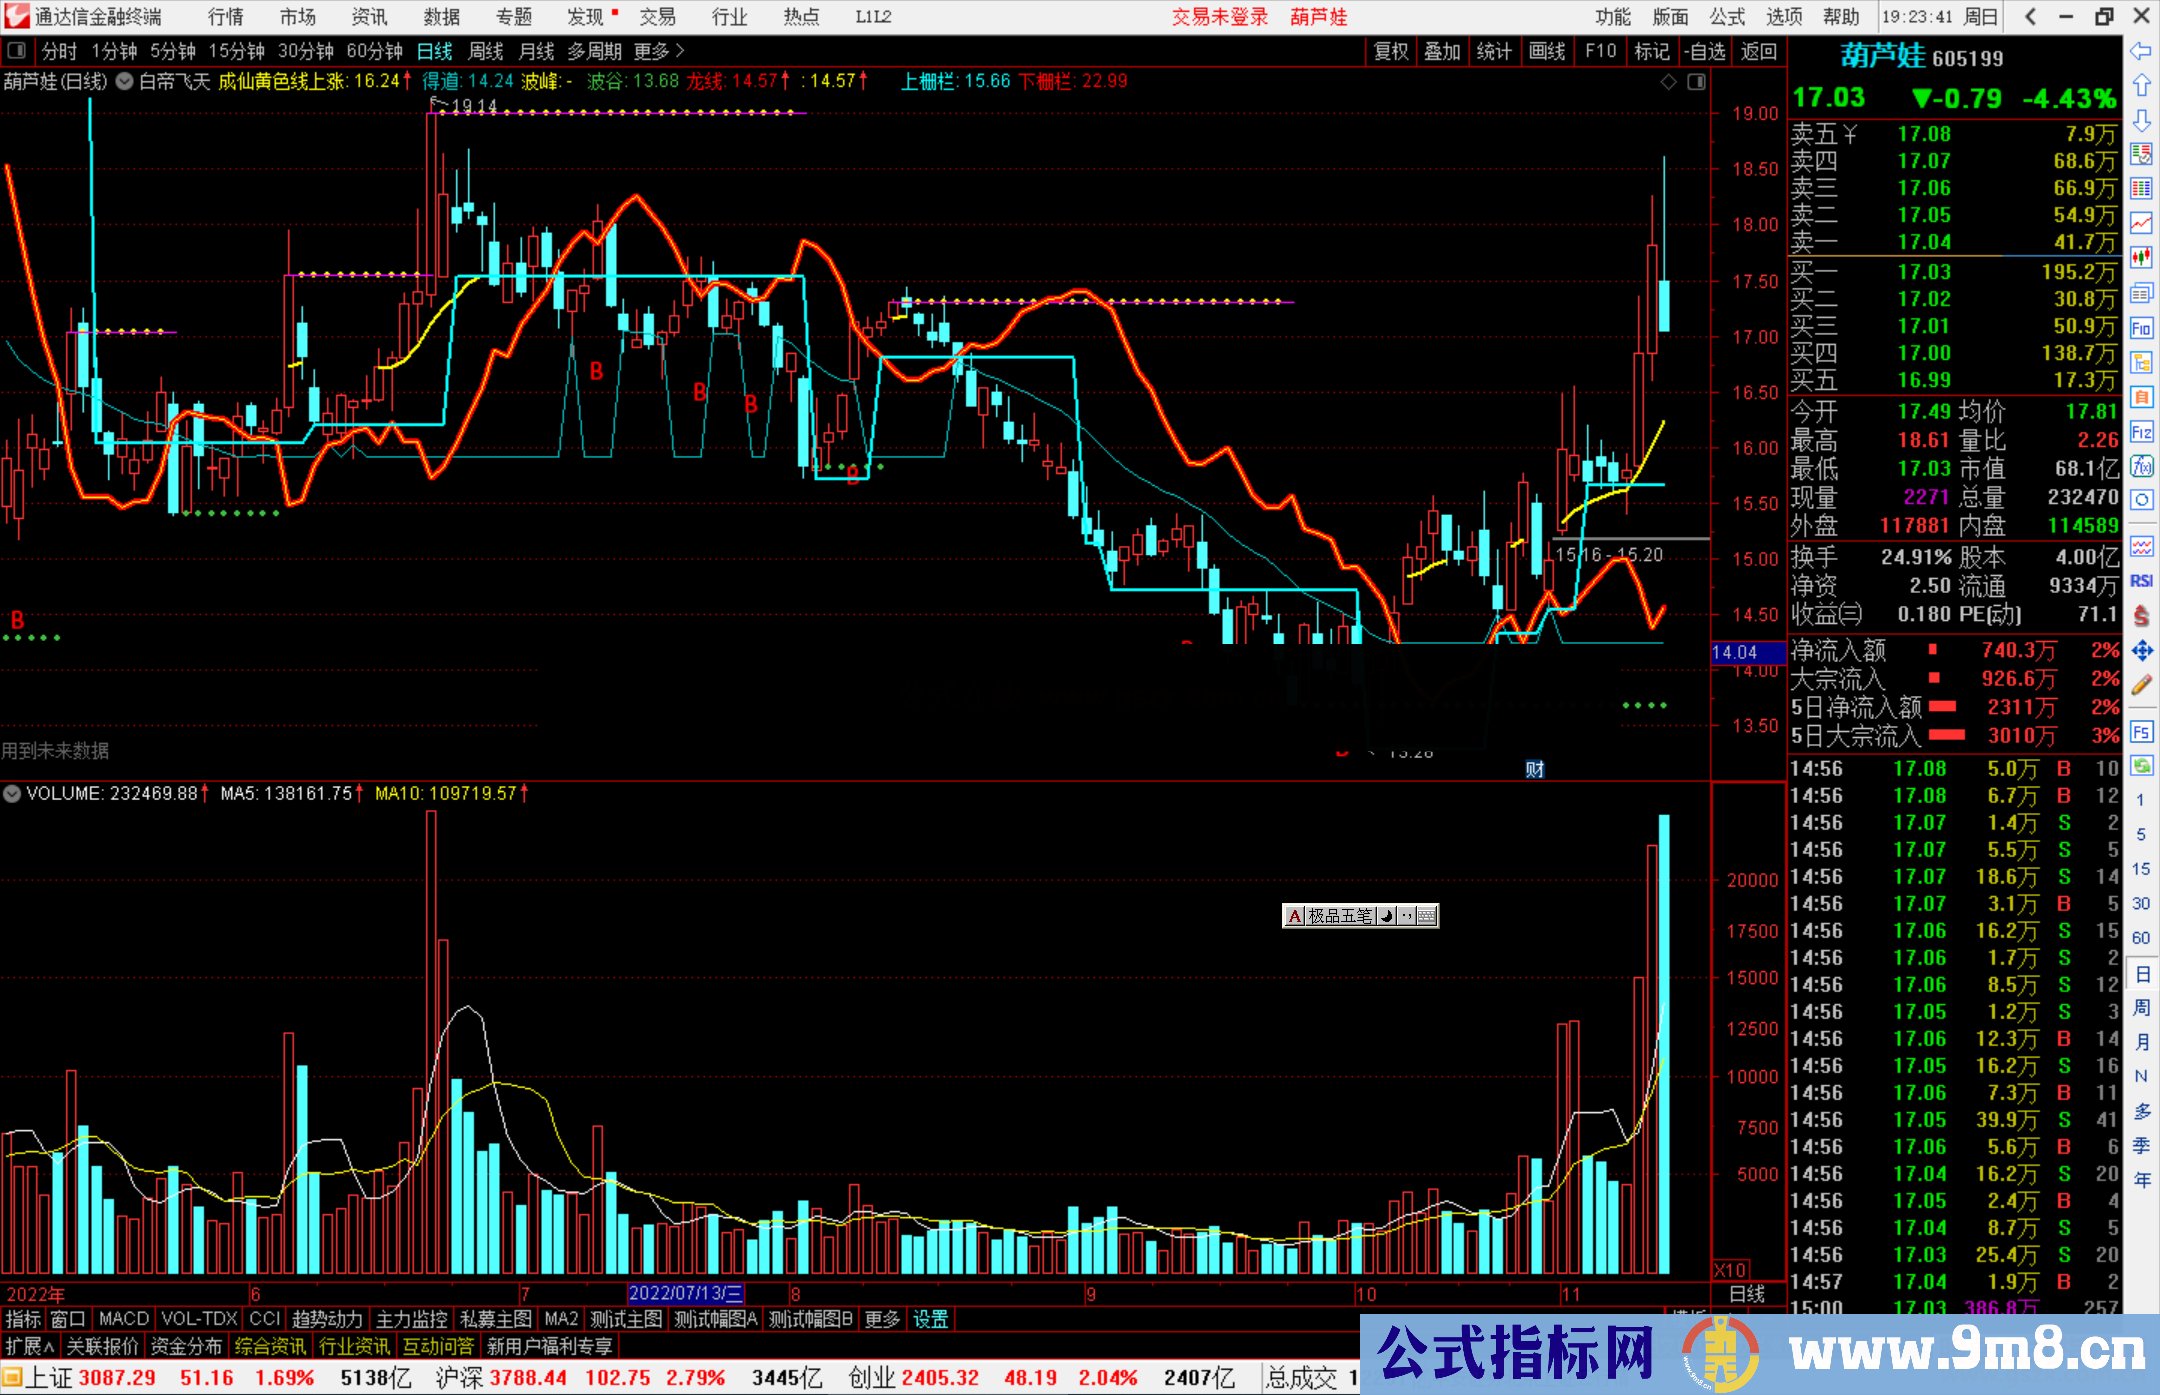Click the back arrow icon in right sidebar
The width and height of the screenshot is (2160, 1395).
point(2141,51)
